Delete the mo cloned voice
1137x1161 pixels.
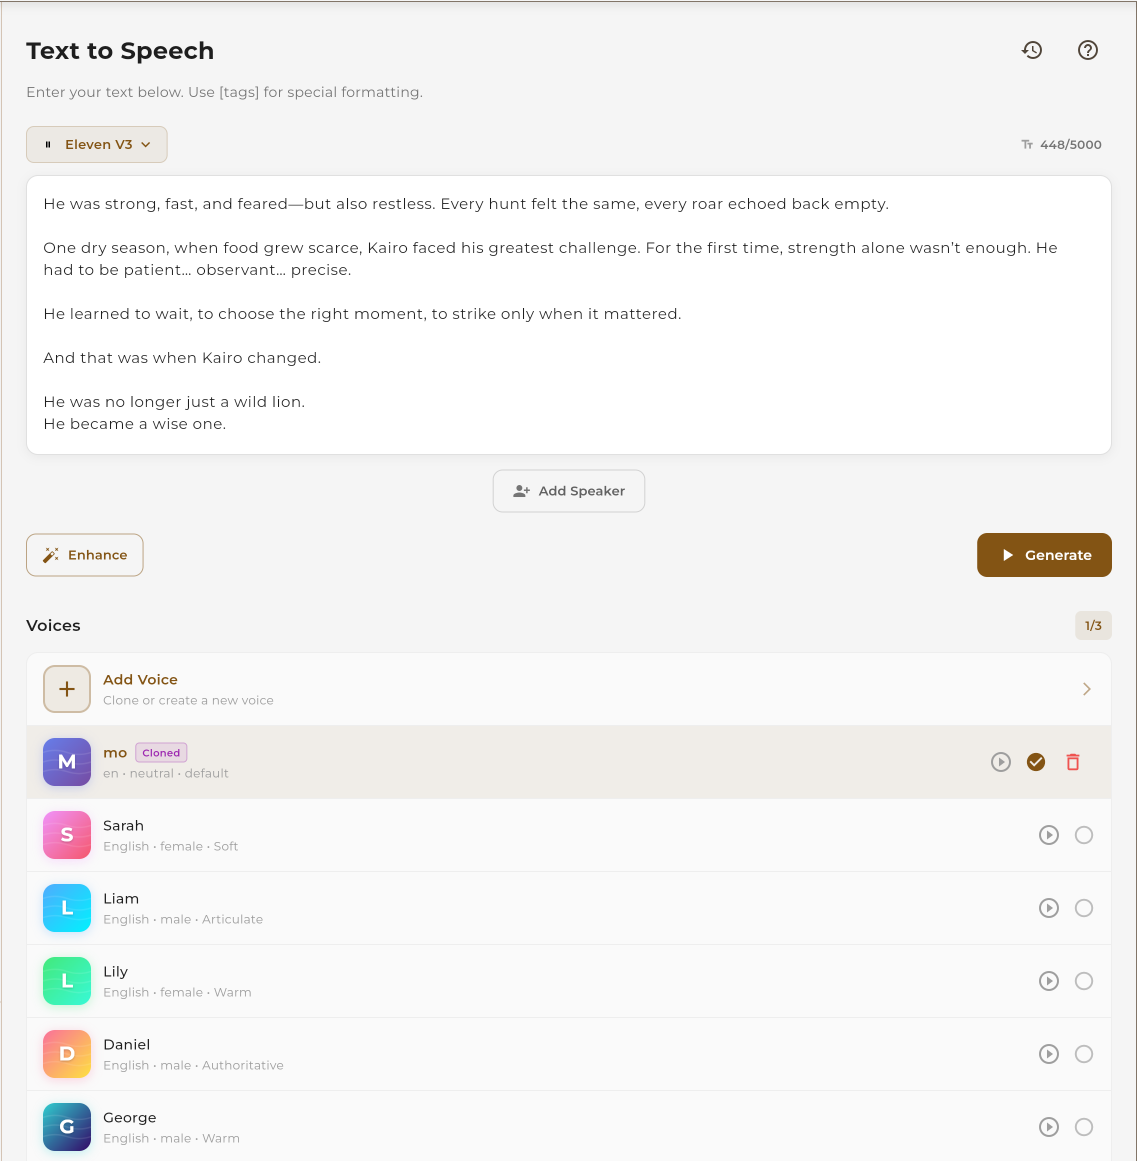tap(1073, 761)
